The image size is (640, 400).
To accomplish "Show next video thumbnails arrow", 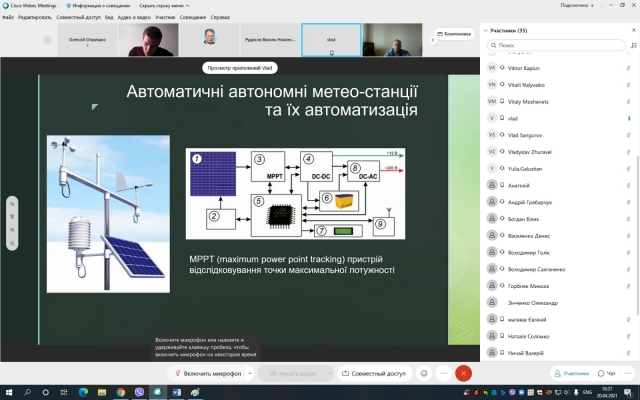I will 432,40.
